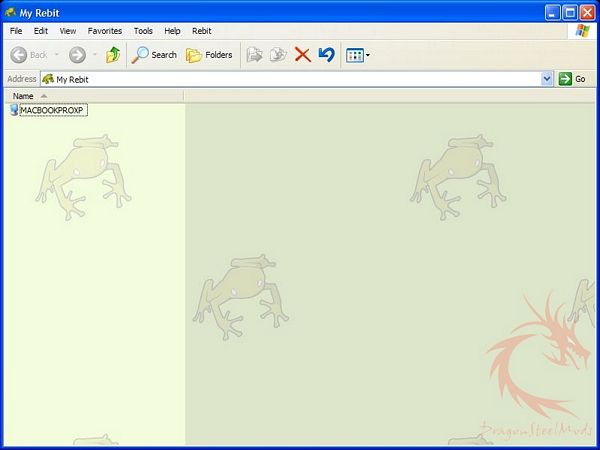Expand the Back button history arrow

point(56,55)
